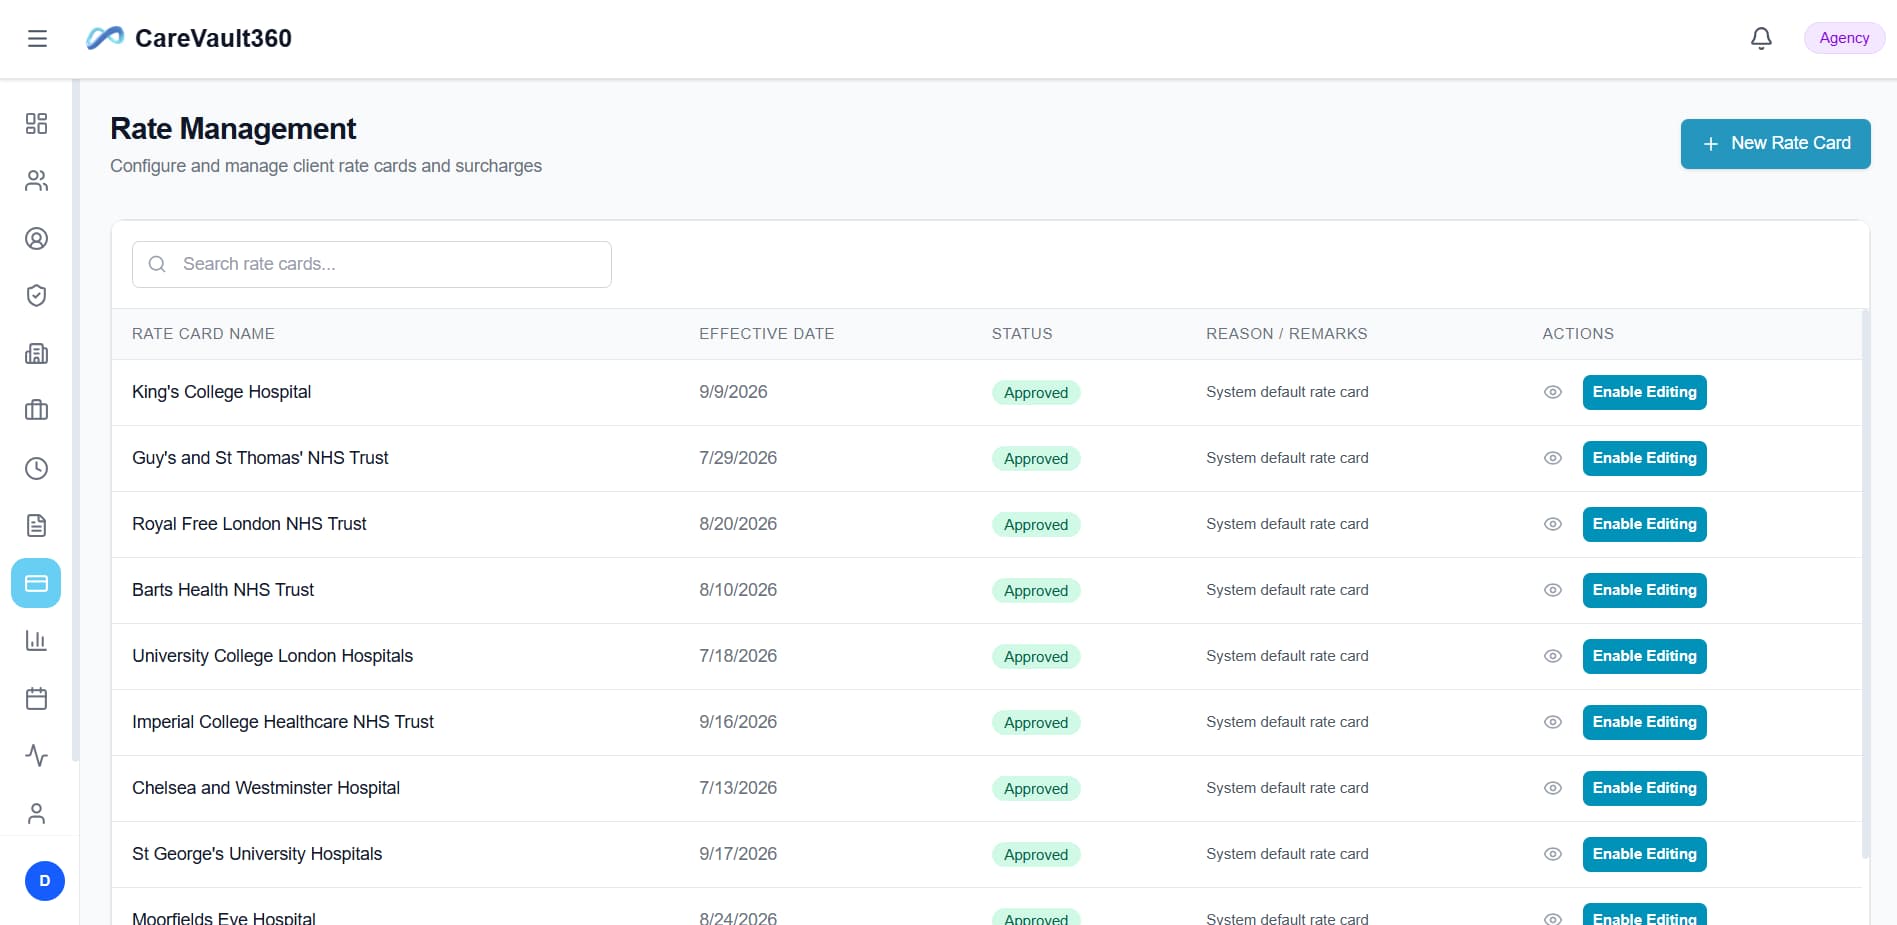
Task: Open notifications bell
Action: point(1761,38)
